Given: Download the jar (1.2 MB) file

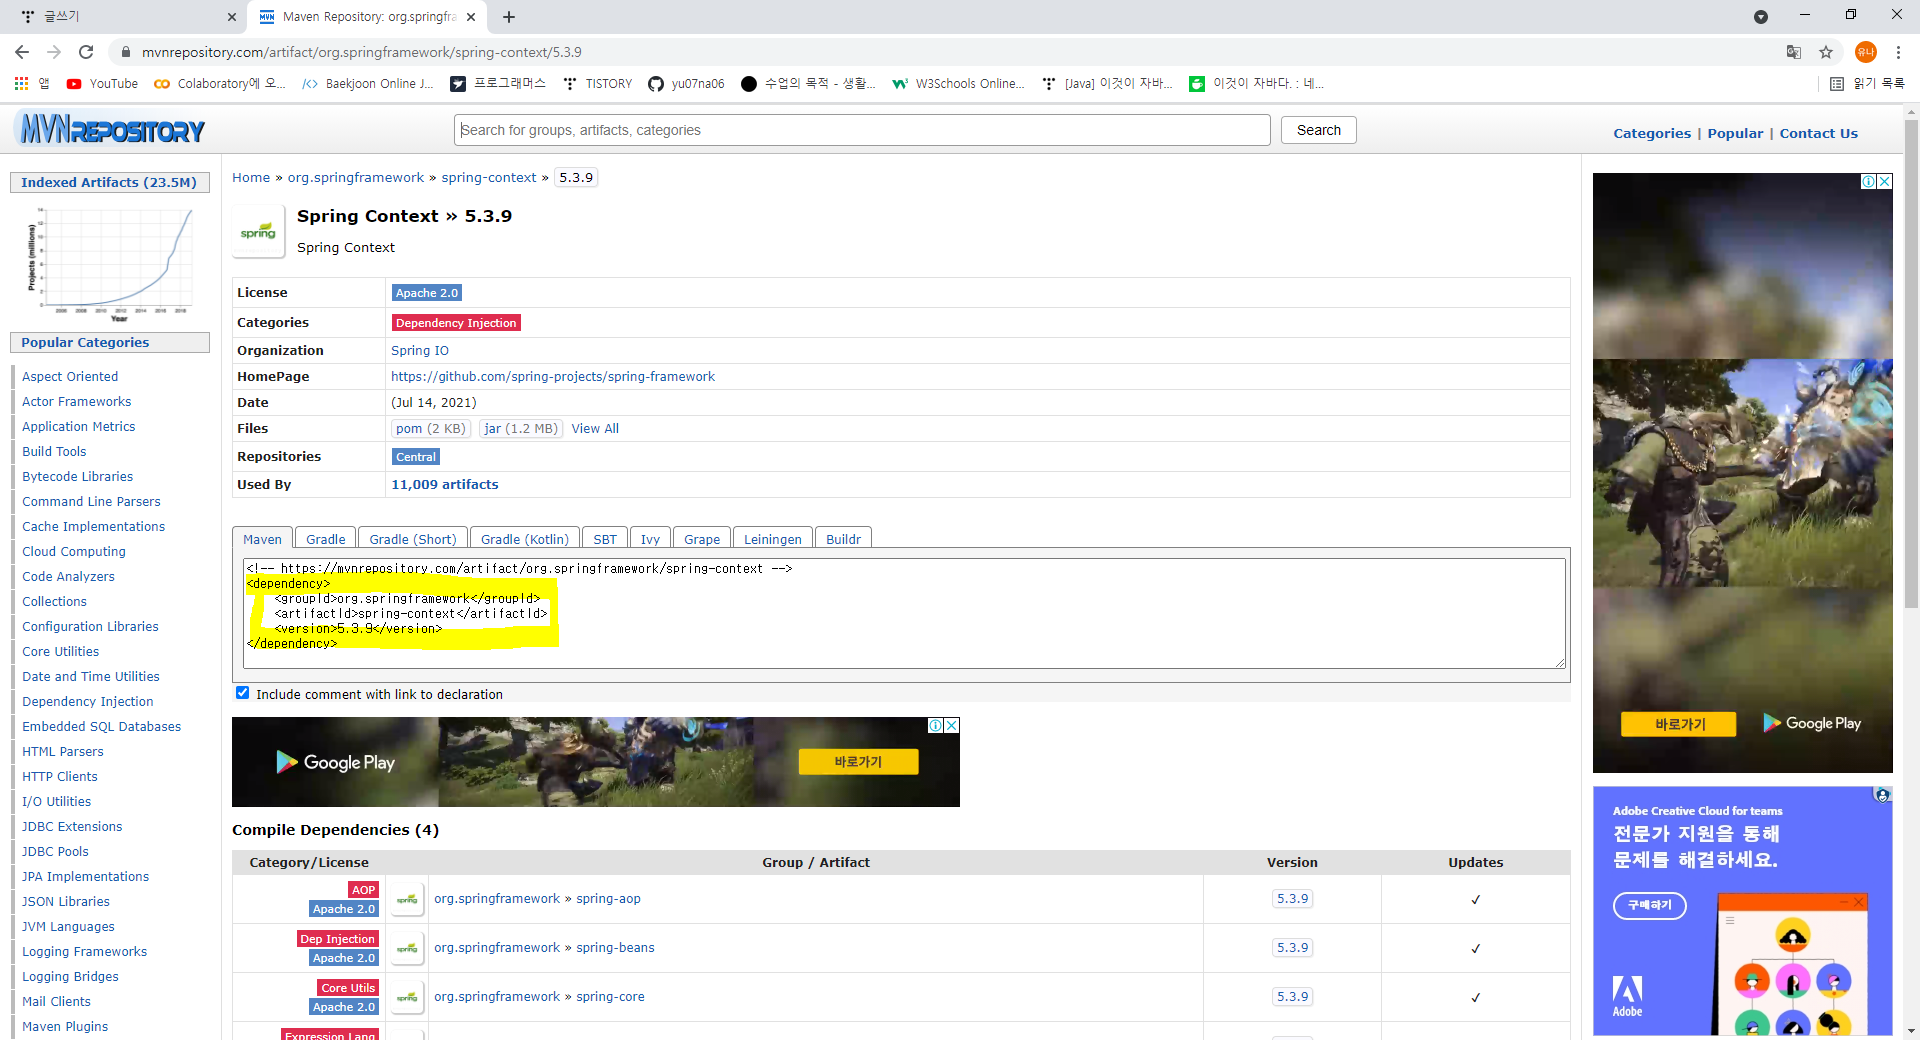Looking at the screenshot, I should tap(520, 428).
